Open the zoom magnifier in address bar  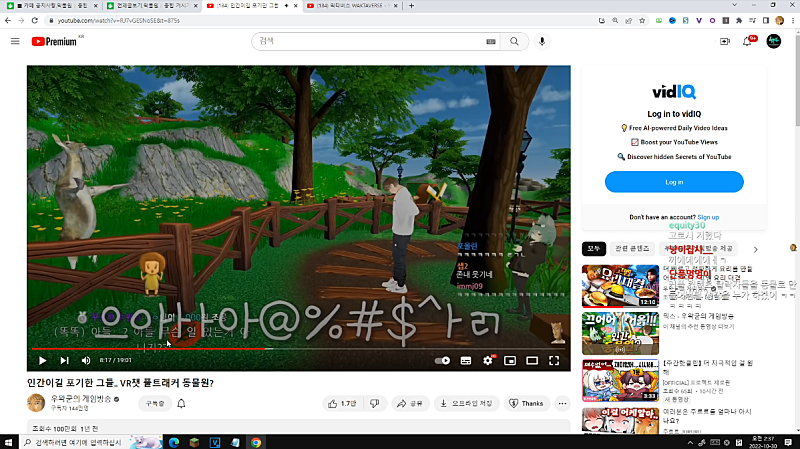pyautogui.click(x=615, y=20)
